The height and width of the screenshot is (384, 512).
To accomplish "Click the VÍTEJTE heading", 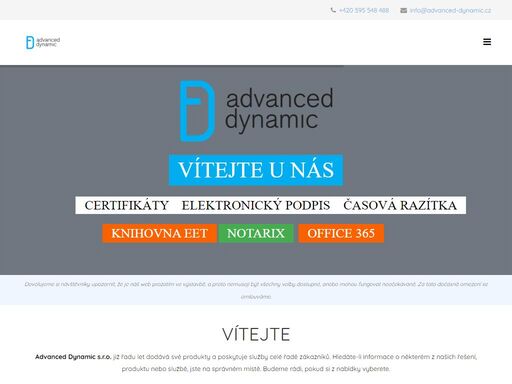I will tap(256, 334).
